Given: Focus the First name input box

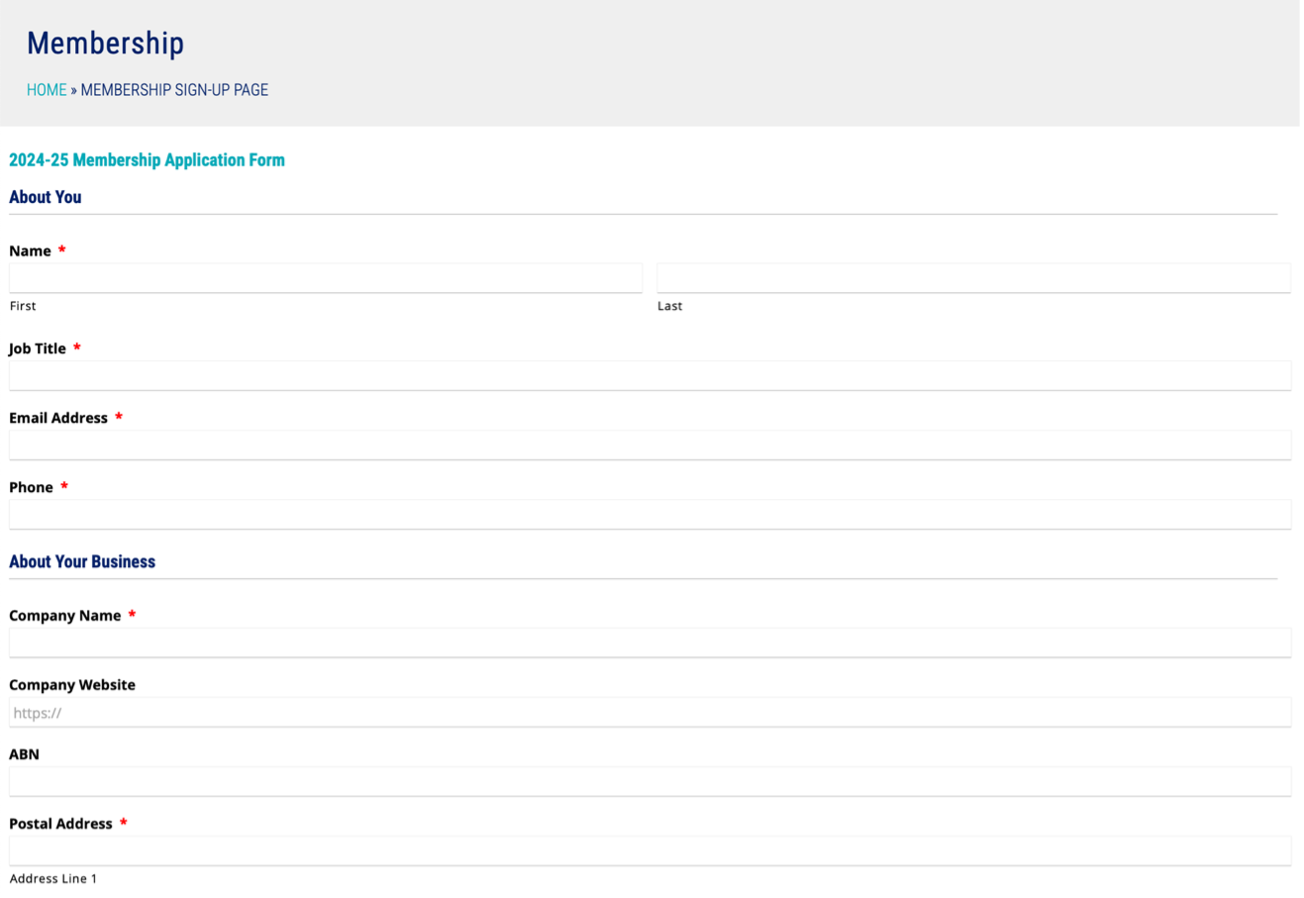Looking at the screenshot, I should tap(325, 278).
